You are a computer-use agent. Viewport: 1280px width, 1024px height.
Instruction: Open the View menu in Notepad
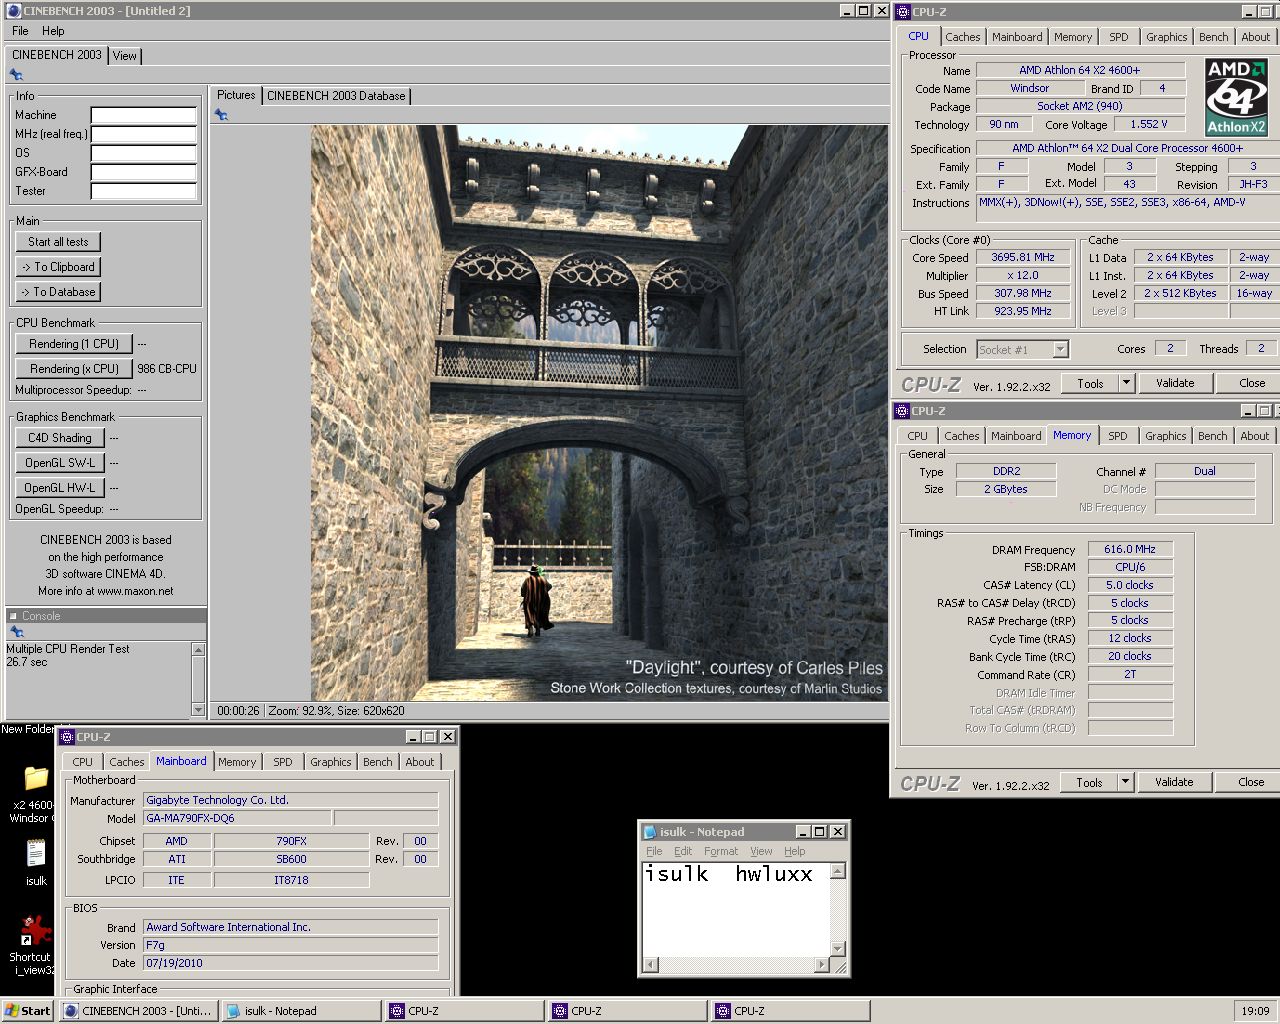pos(761,851)
